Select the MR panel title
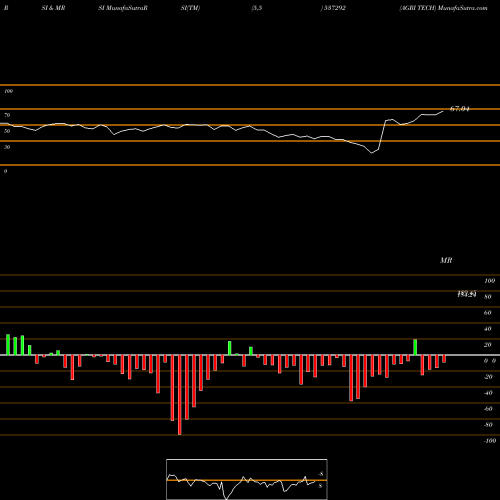500x500 pixels. click(x=446, y=260)
